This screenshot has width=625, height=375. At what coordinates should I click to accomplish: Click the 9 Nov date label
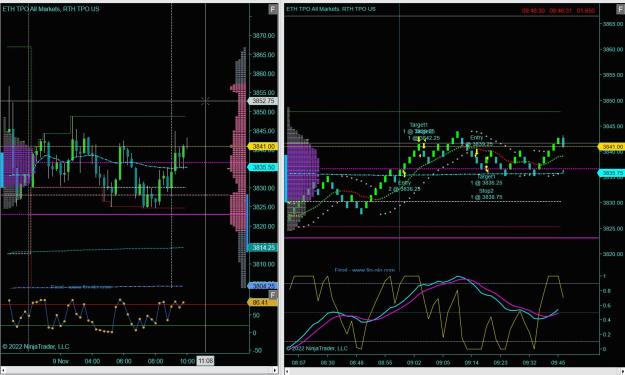click(61, 361)
